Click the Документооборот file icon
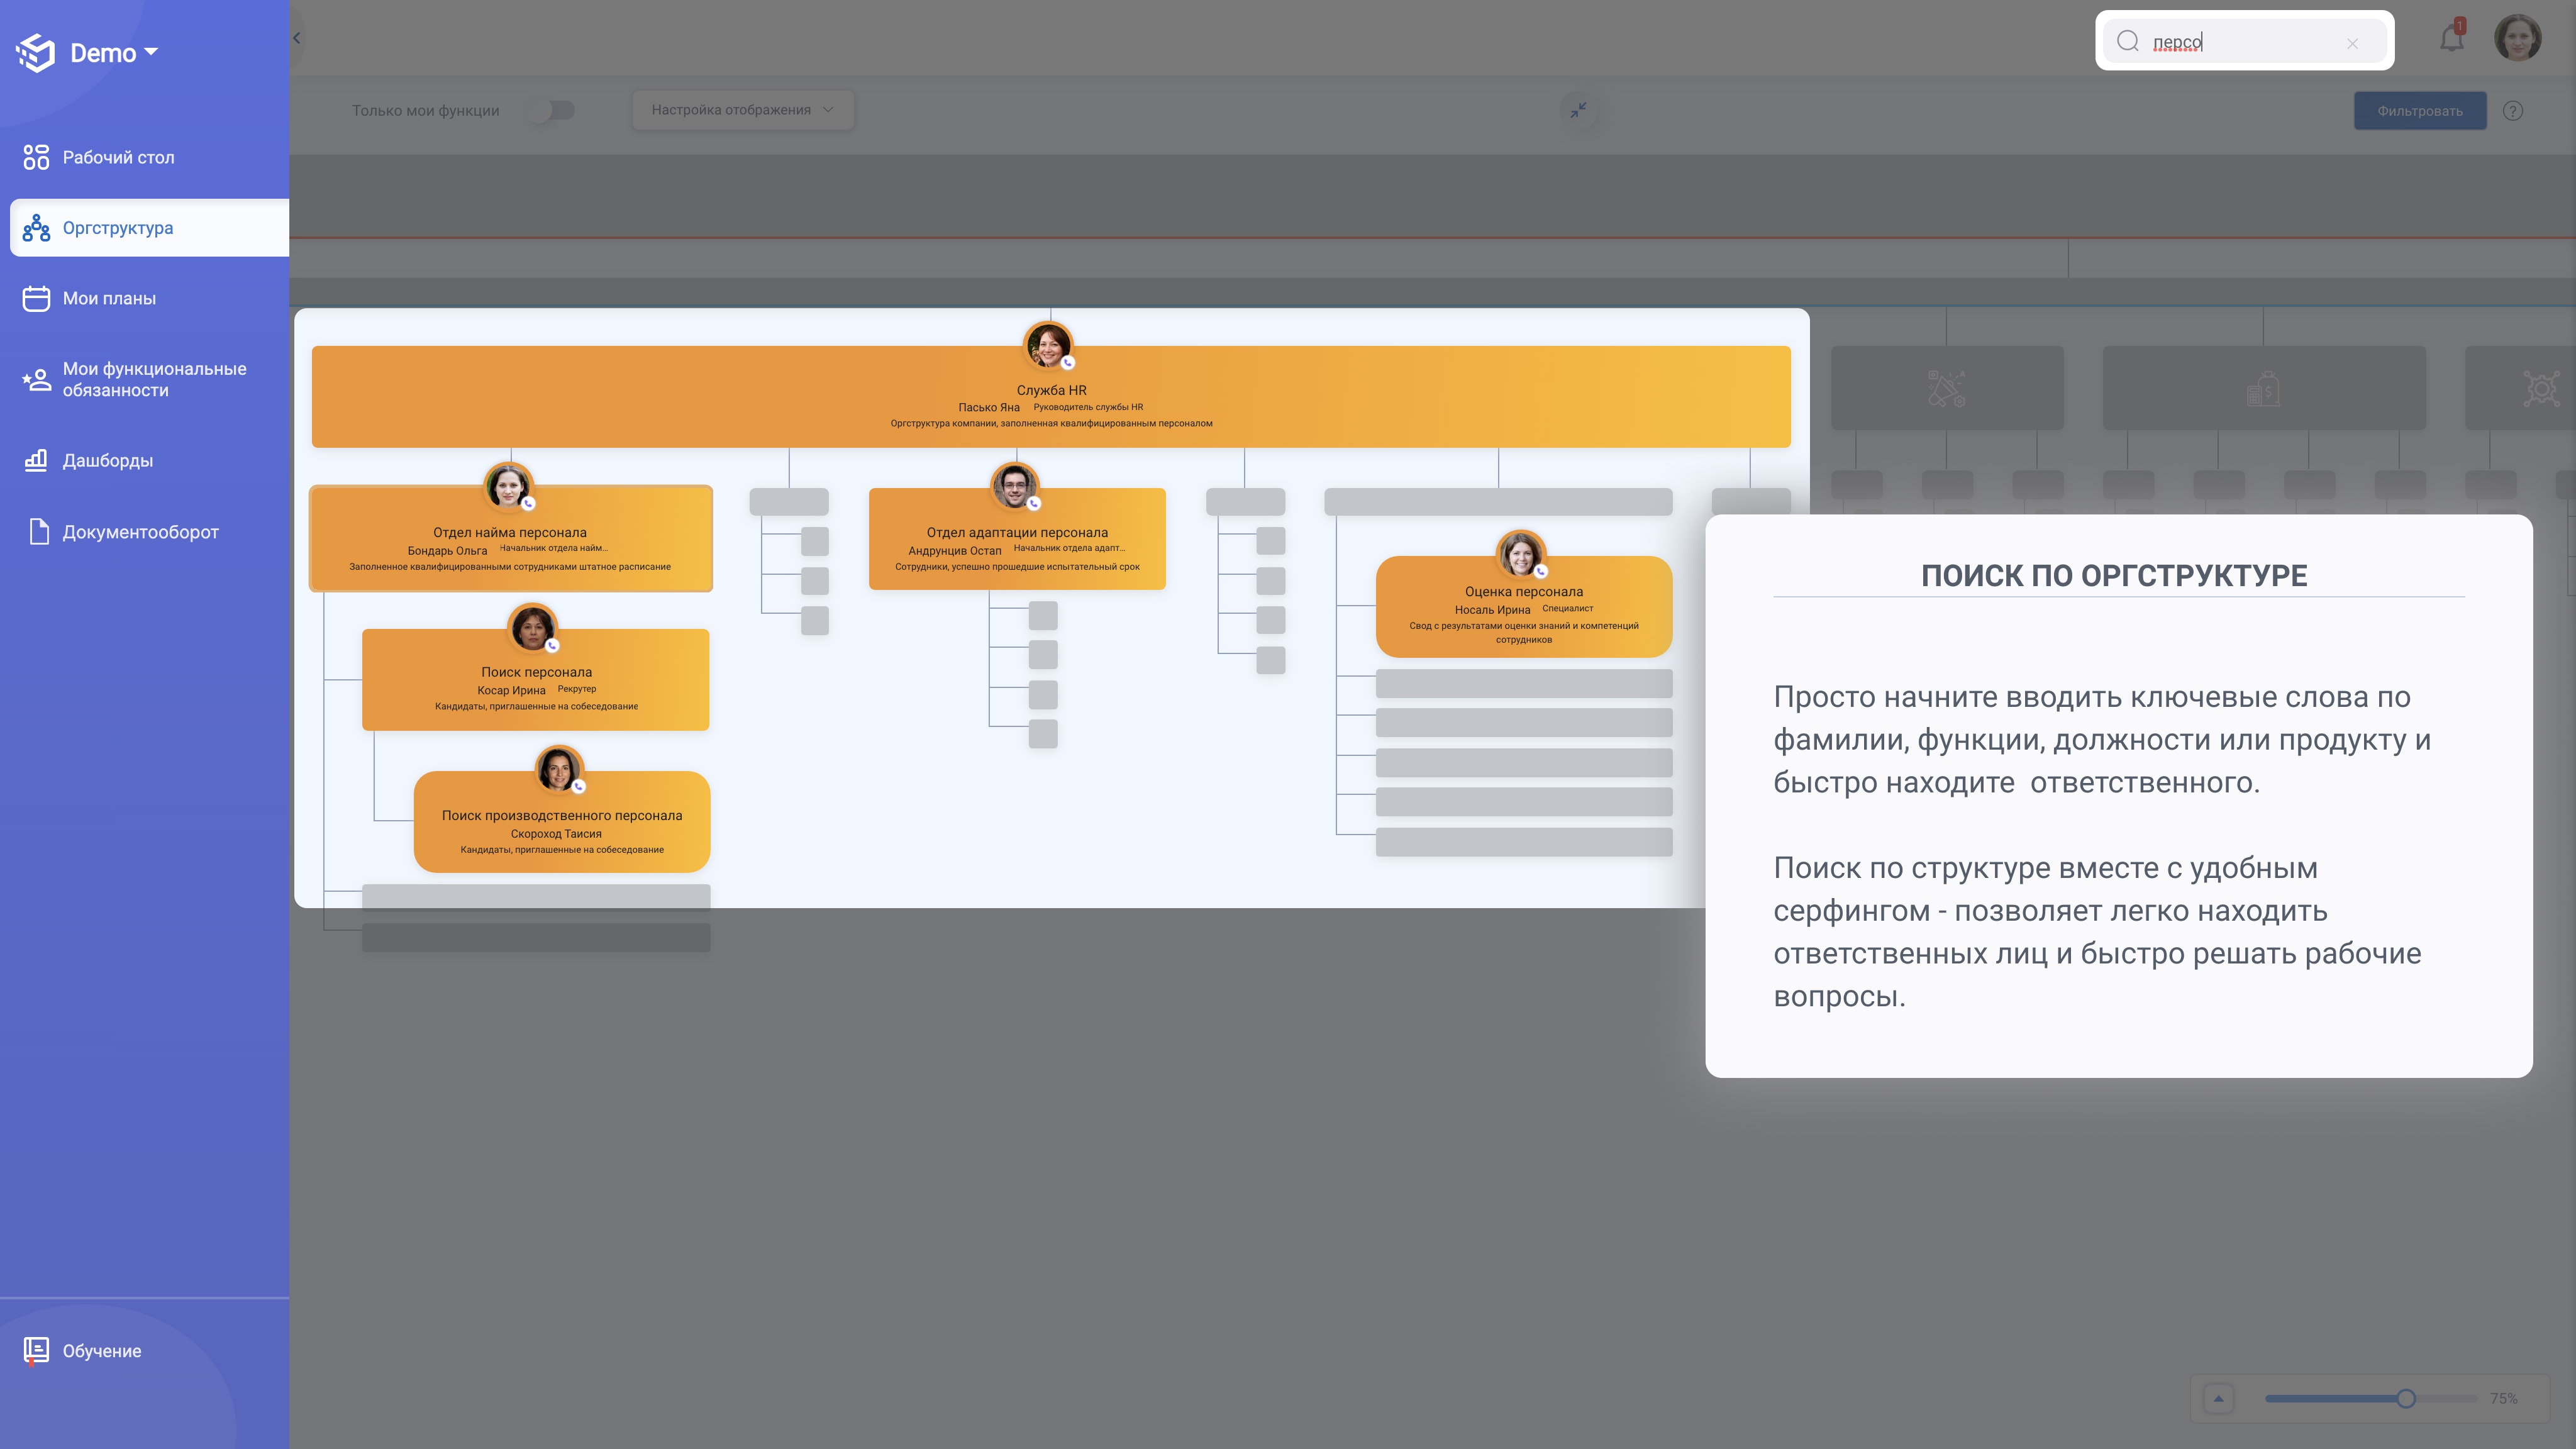The height and width of the screenshot is (1449, 2576). [39, 532]
